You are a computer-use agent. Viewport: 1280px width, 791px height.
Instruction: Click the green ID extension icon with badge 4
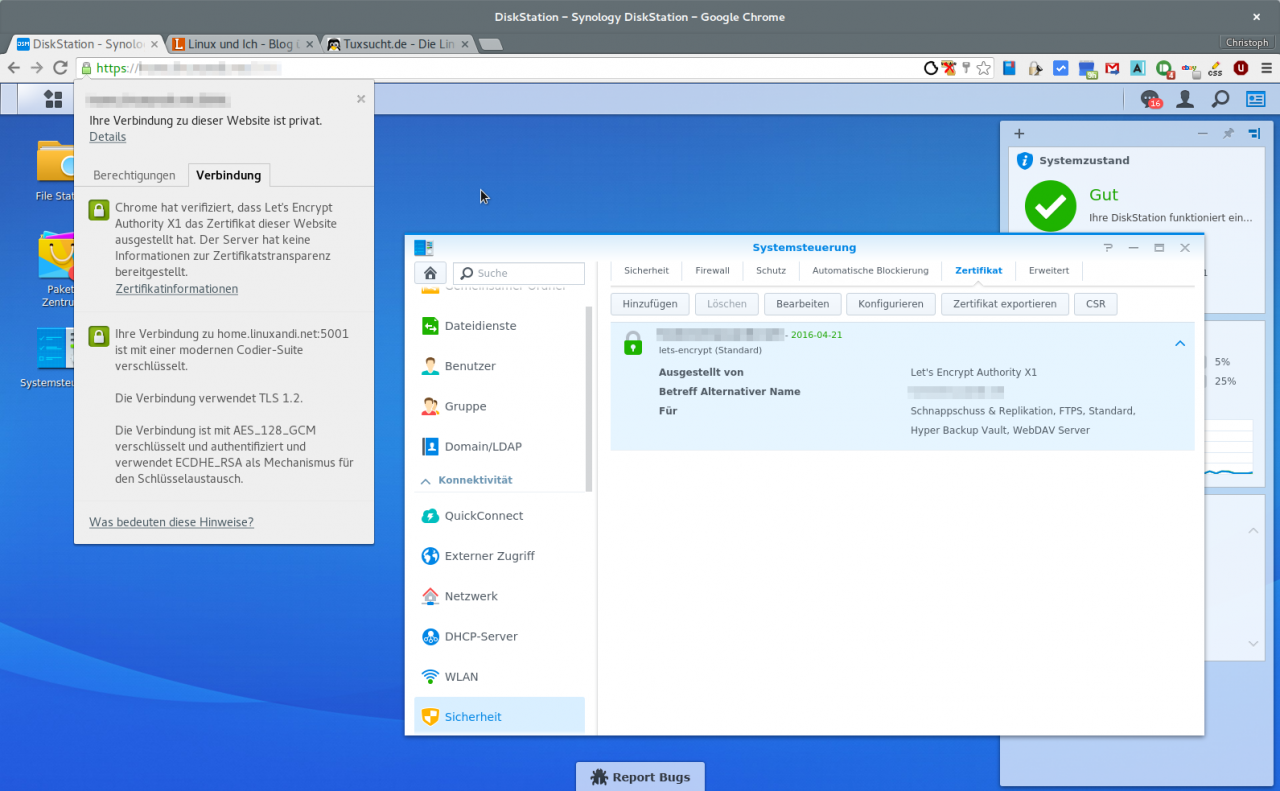1164,68
